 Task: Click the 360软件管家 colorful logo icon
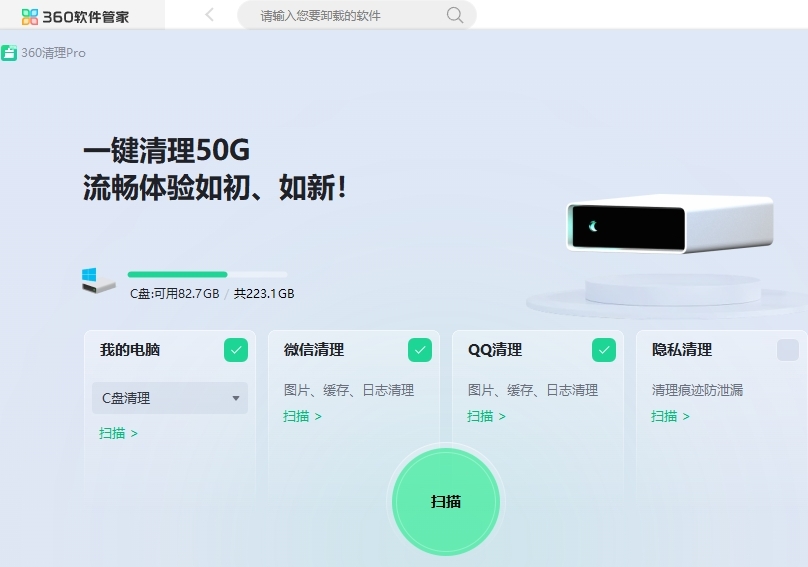coord(30,16)
